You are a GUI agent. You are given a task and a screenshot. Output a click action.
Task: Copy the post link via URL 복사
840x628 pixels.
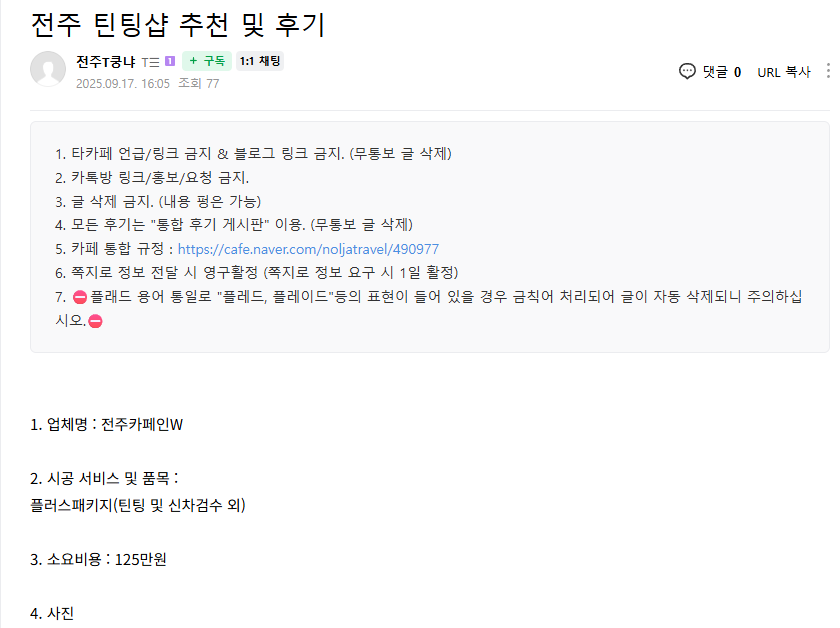point(783,72)
